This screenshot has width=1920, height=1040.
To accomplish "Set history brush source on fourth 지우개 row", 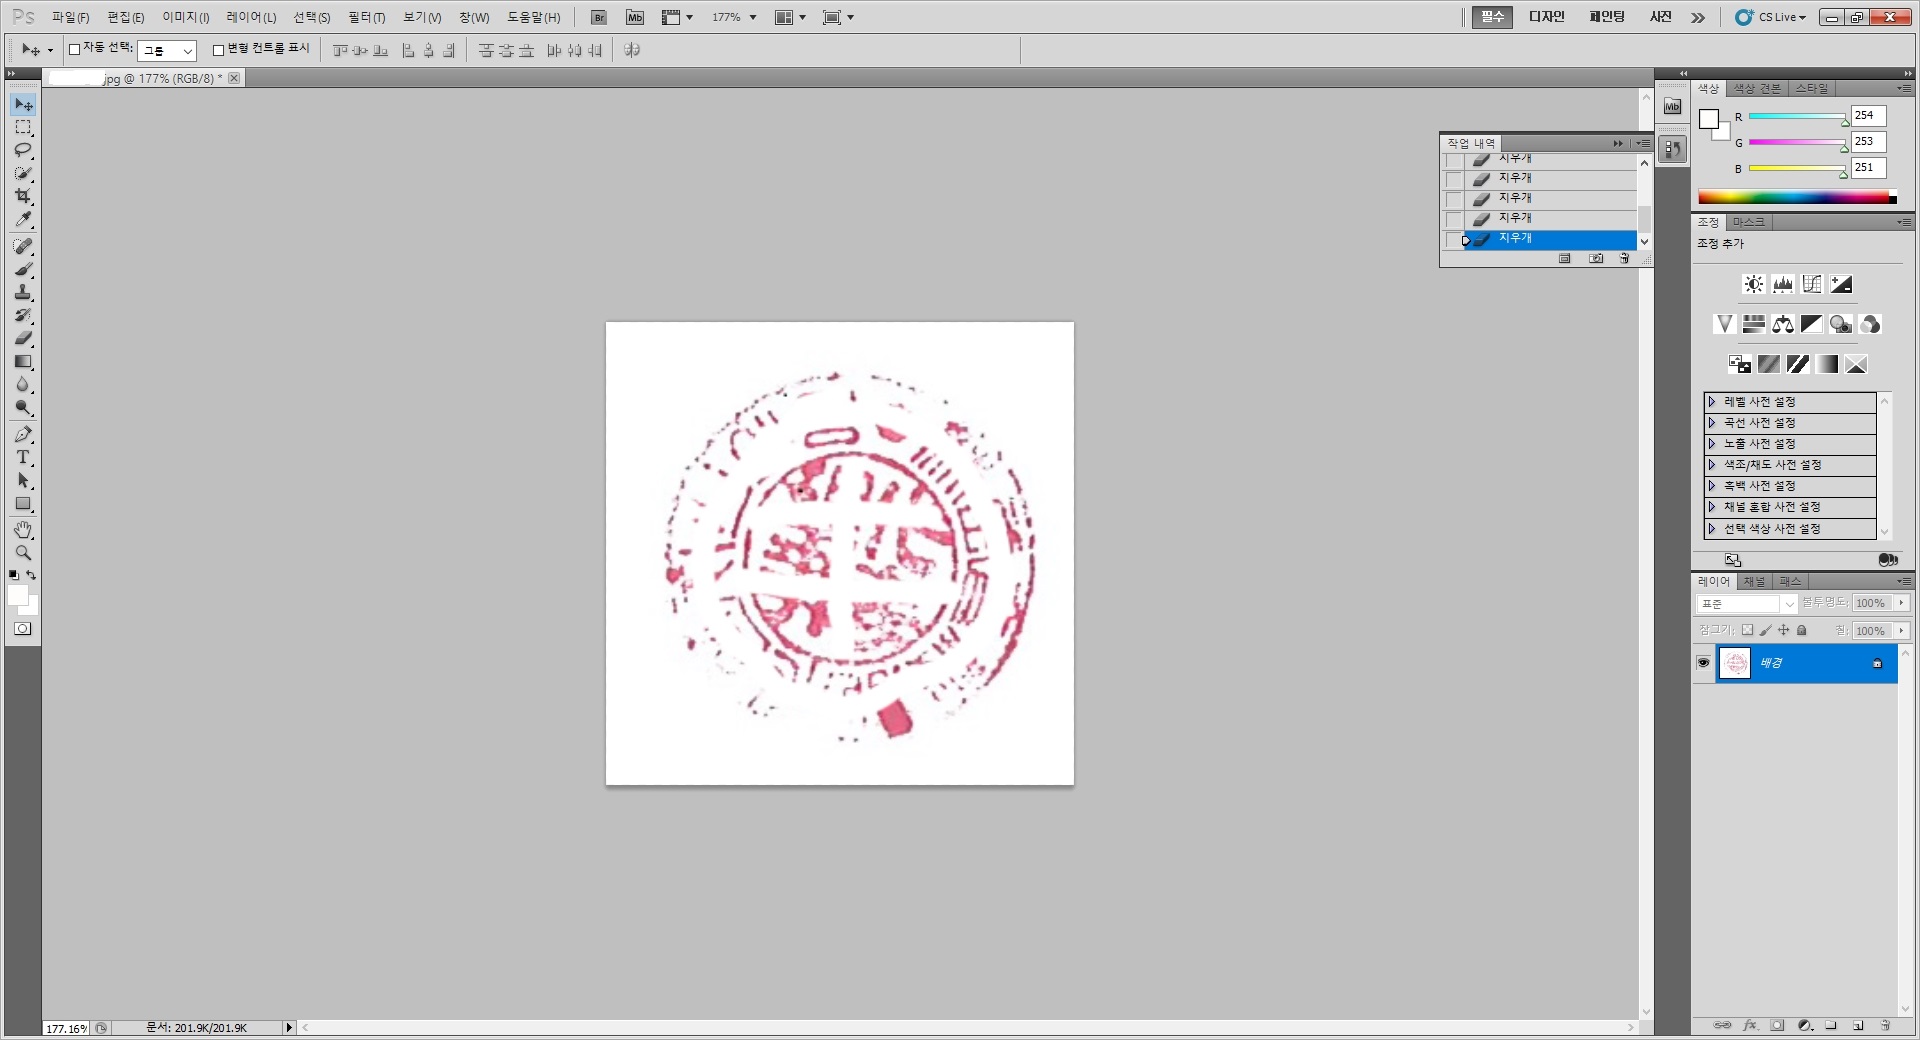I will tap(1454, 220).
